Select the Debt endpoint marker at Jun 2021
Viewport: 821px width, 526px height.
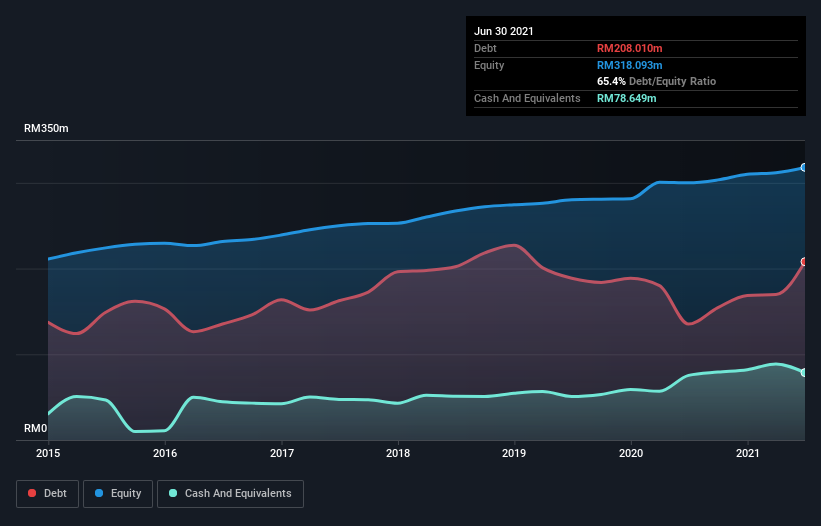[x=804, y=262]
